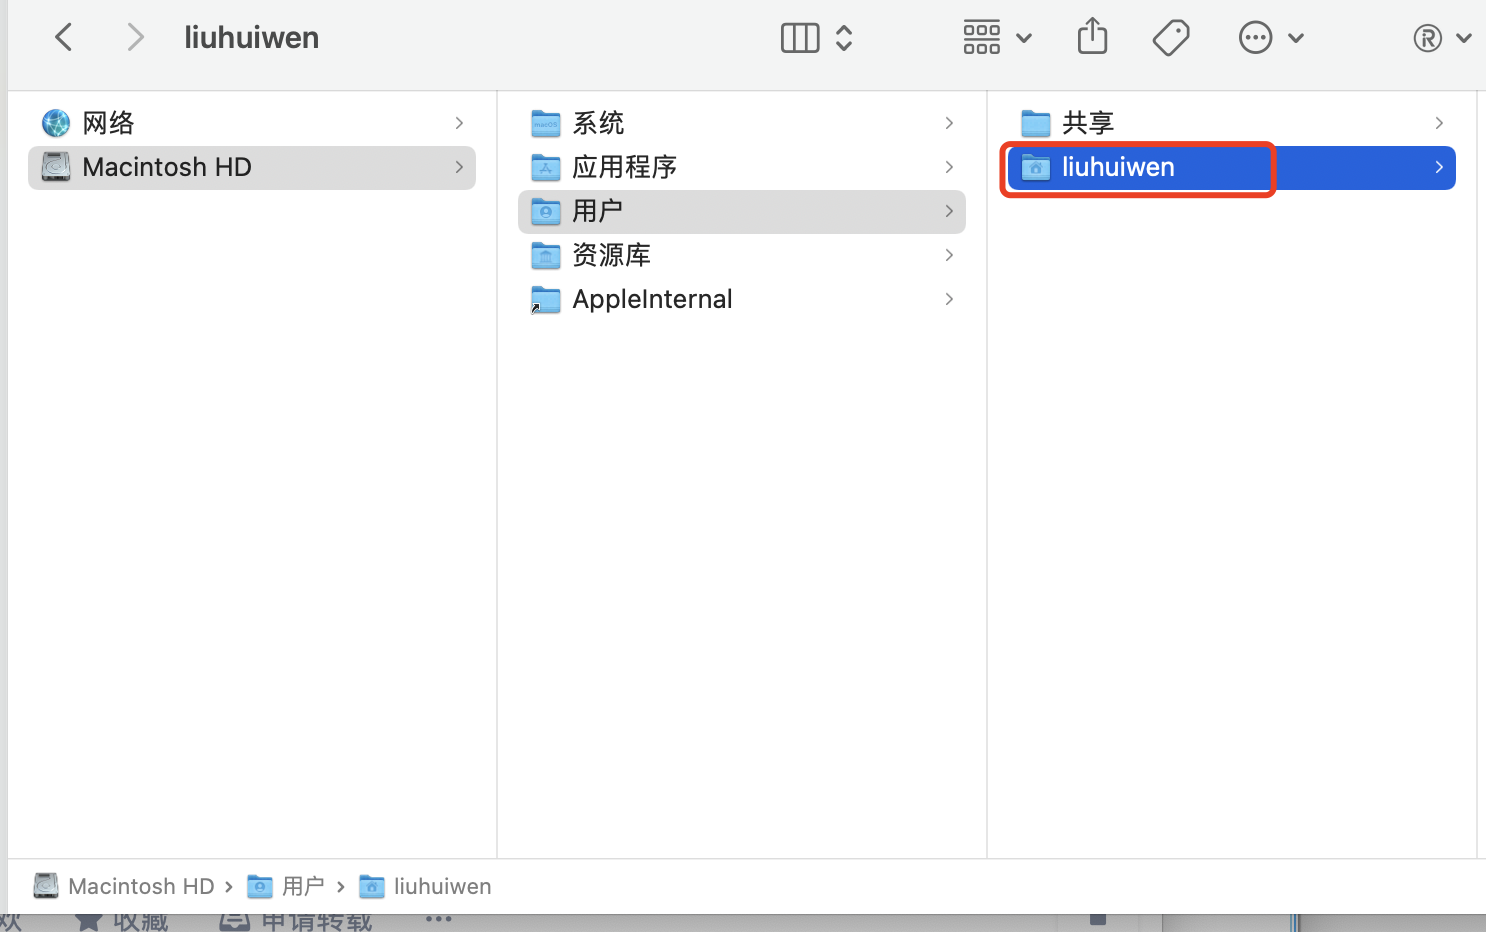Screen dimensions: 1486x932
Task: Click the 资源库 folder icon
Action: (545, 255)
